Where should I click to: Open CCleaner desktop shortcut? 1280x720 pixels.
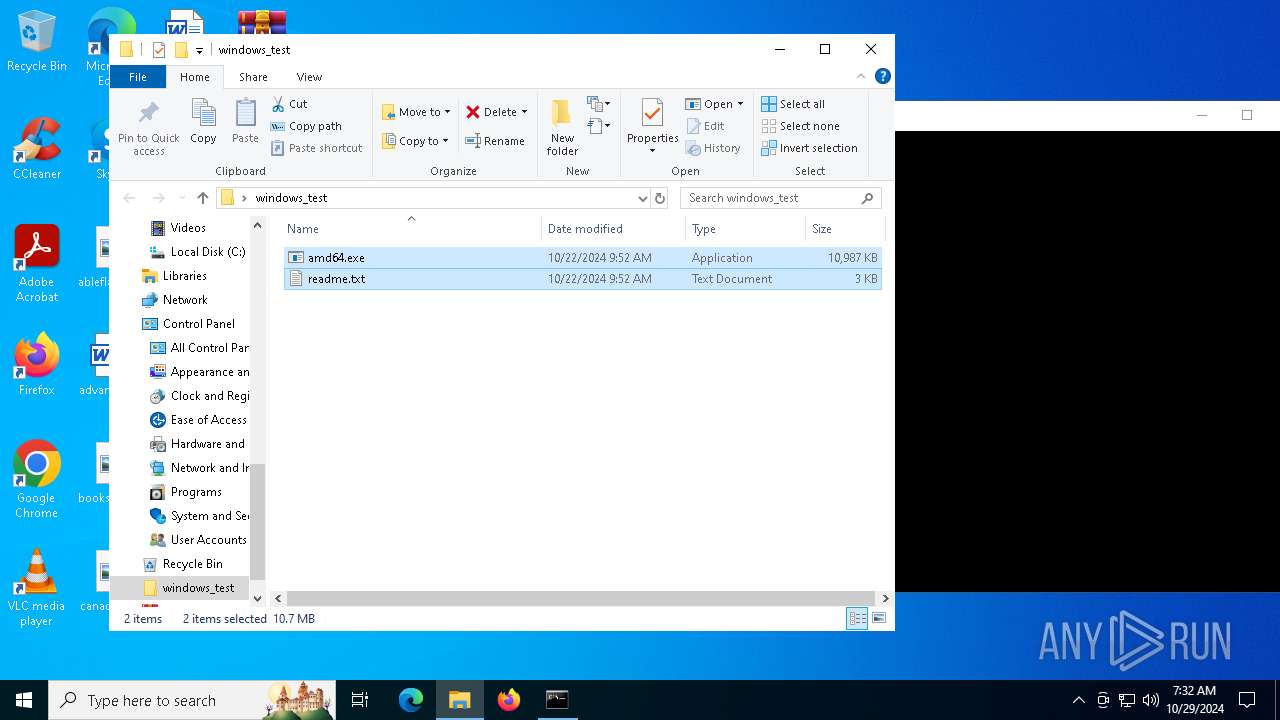tap(37, 148)
